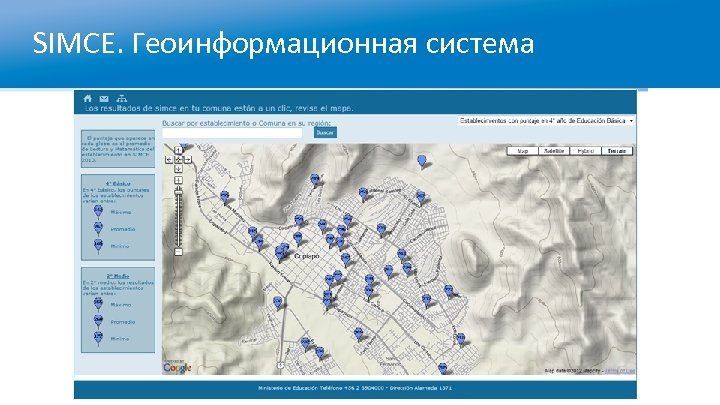The image size is (720, 405).
Task: Pan the map down with arrow
Action: pyautogui.click(x=178, y=169)
